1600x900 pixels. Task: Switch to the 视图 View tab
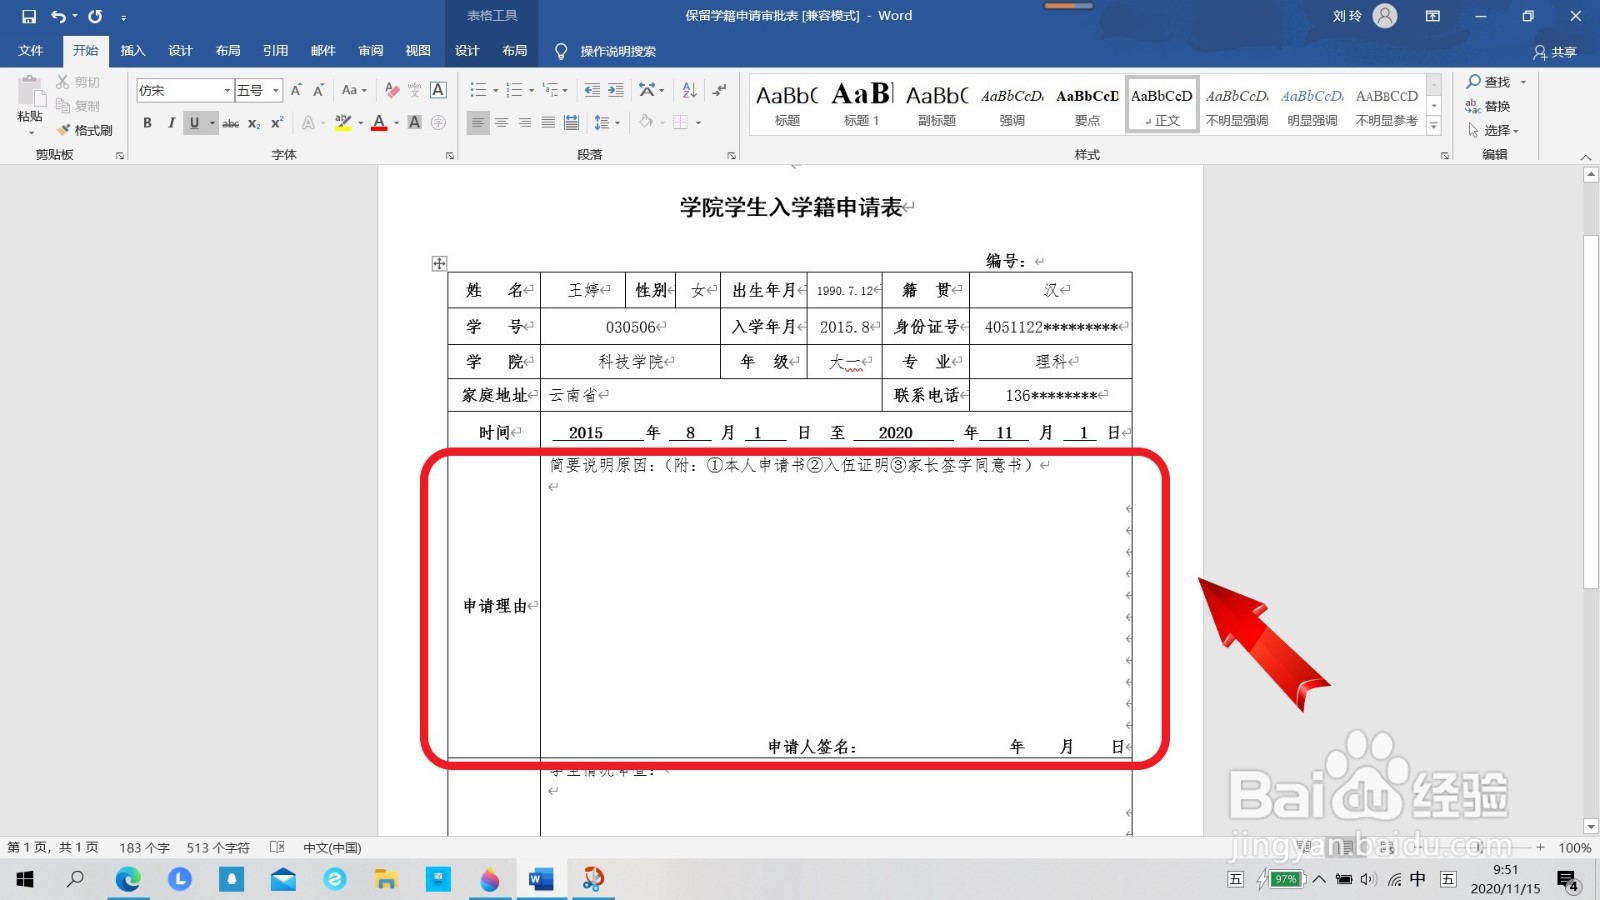click(418, 51)
